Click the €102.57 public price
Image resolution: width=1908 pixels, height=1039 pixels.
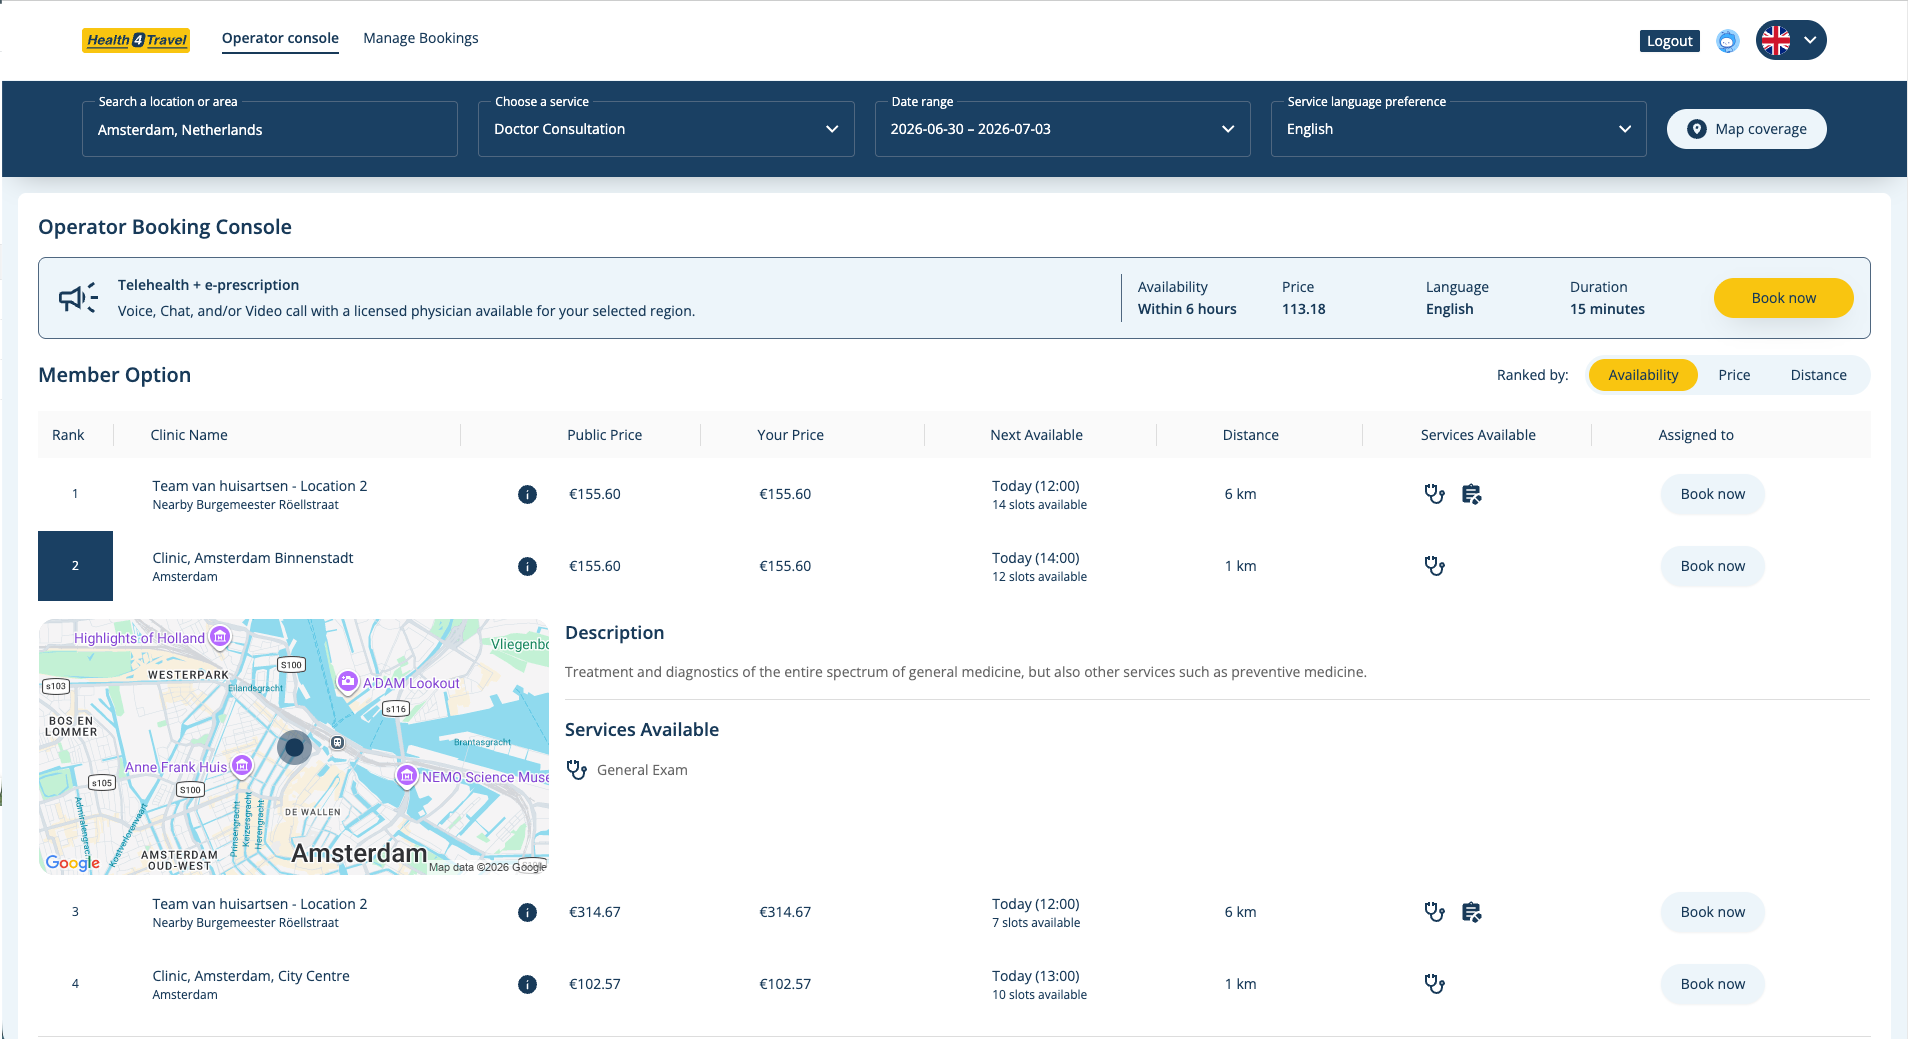click(595, 984)
